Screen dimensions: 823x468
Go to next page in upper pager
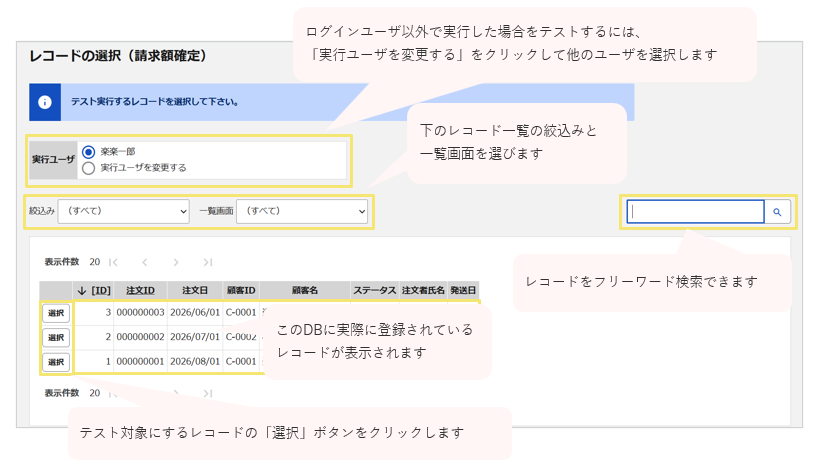[x=176, y=262]
